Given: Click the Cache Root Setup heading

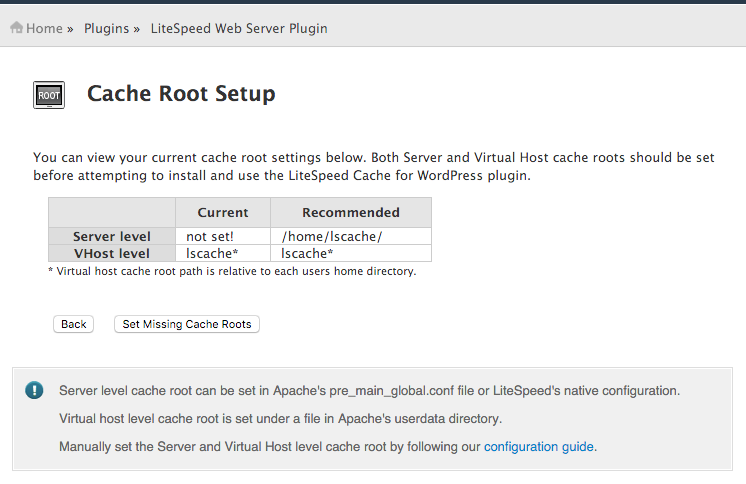Looking at the screenshot, I should 181,93.
